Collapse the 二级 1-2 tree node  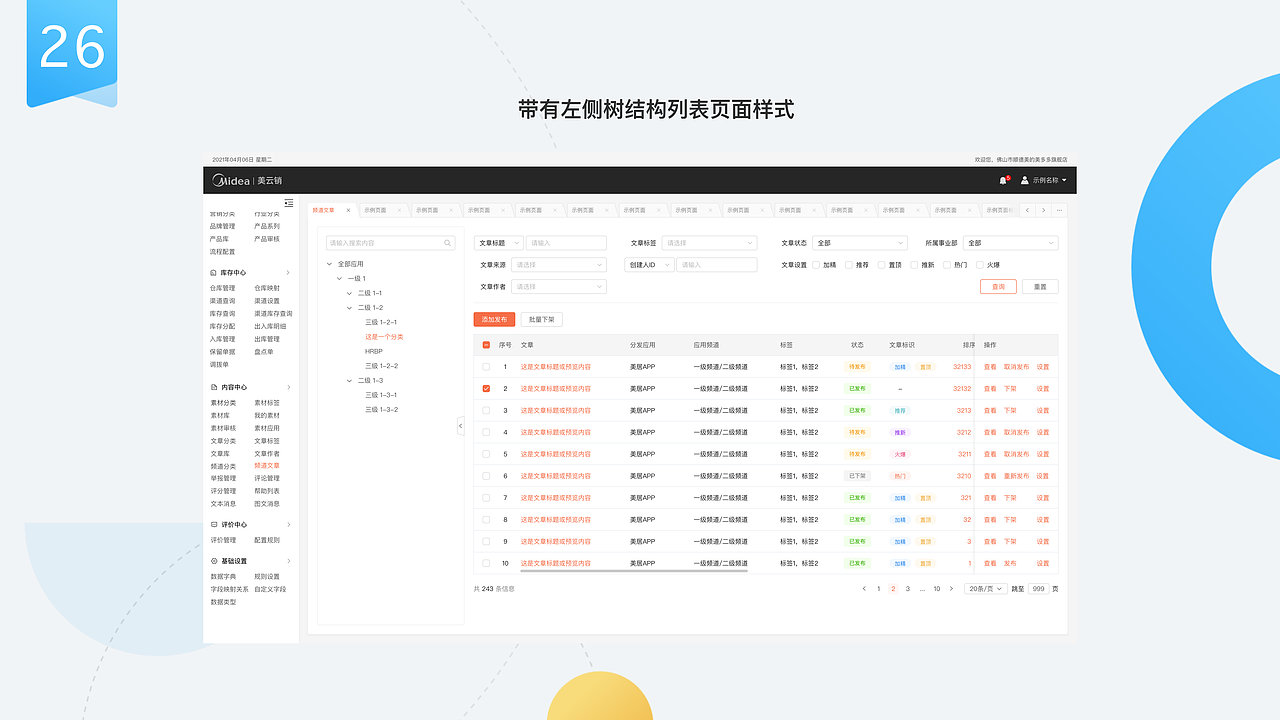(348, 307)
